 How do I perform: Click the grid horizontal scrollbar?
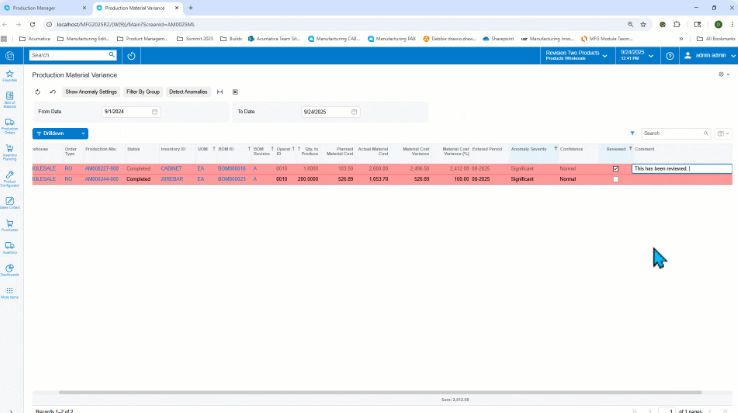pyautogui.click(x=380, y=392)
